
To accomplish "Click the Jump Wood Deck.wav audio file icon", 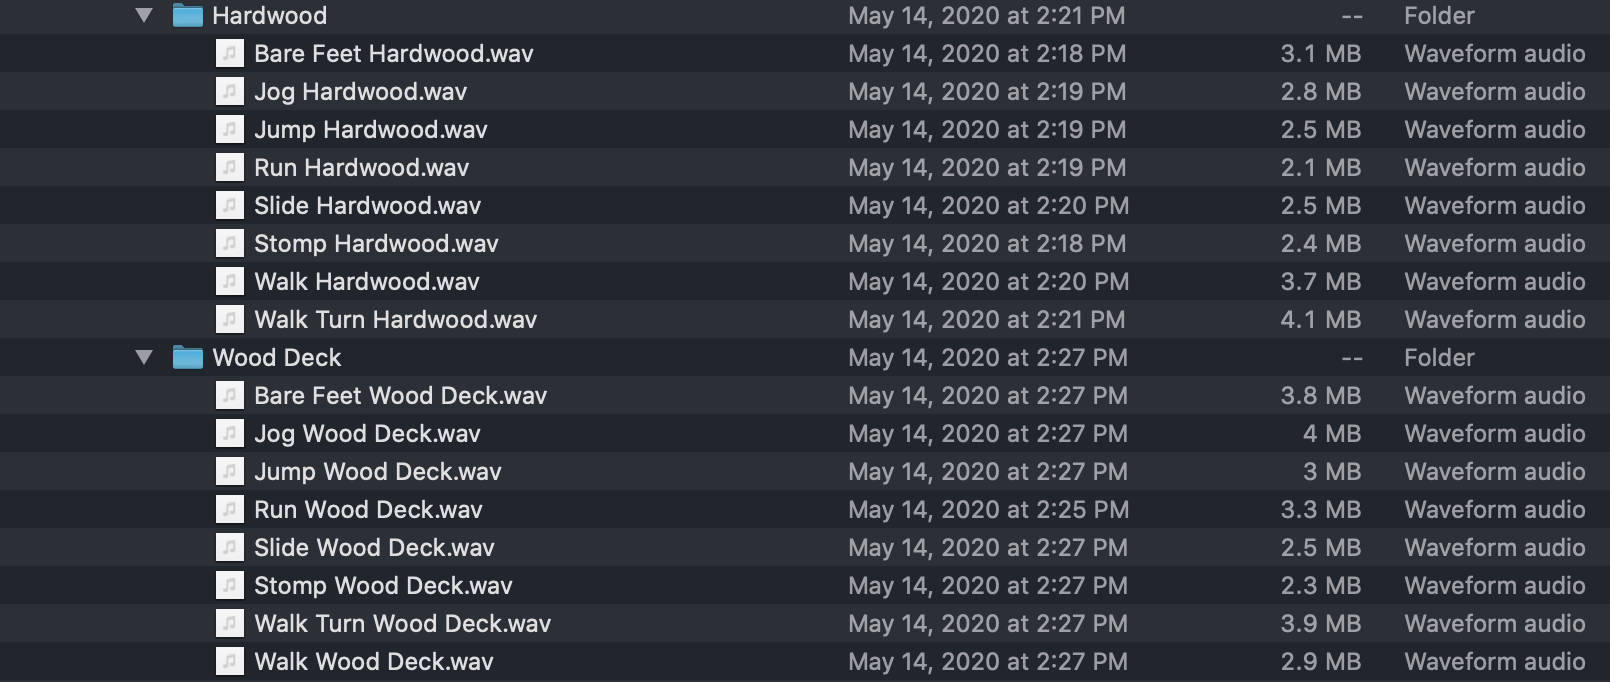I will (x=230, y=472).
